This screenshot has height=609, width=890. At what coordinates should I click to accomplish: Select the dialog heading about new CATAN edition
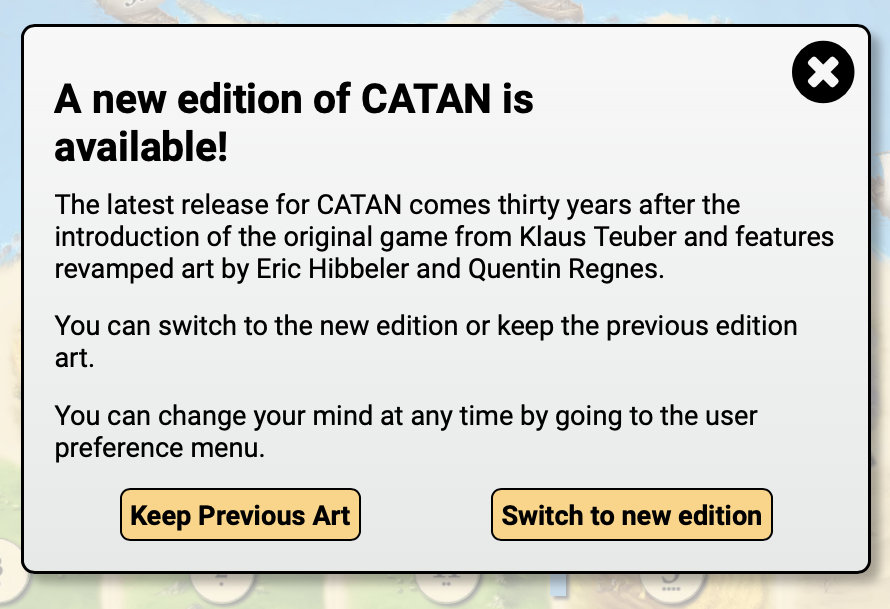pos(293,123)
